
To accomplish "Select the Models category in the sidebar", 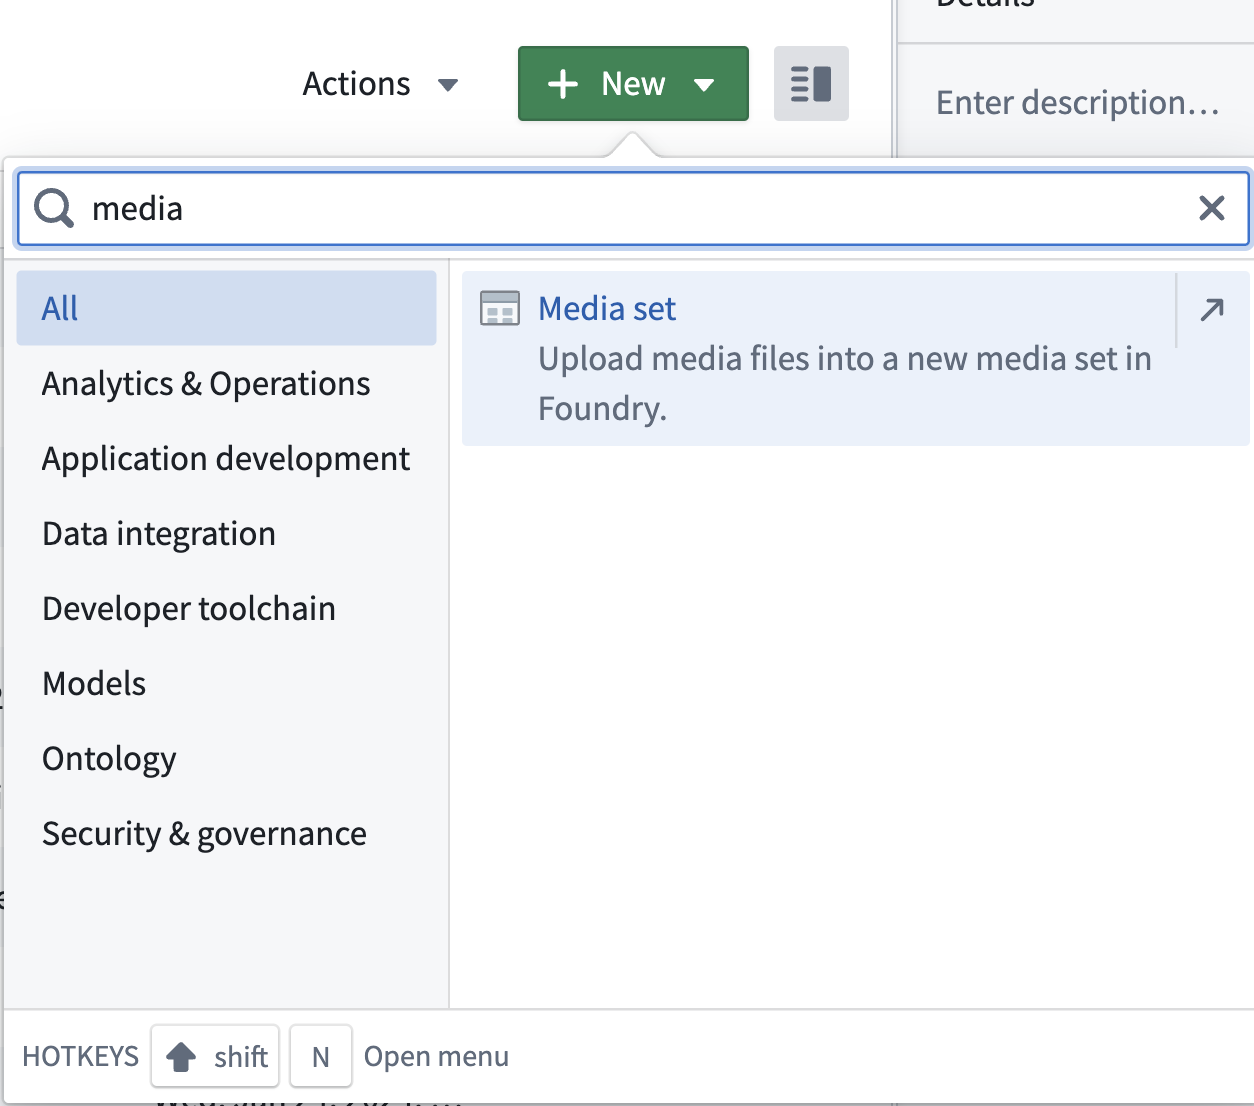I will coord(93,683).
